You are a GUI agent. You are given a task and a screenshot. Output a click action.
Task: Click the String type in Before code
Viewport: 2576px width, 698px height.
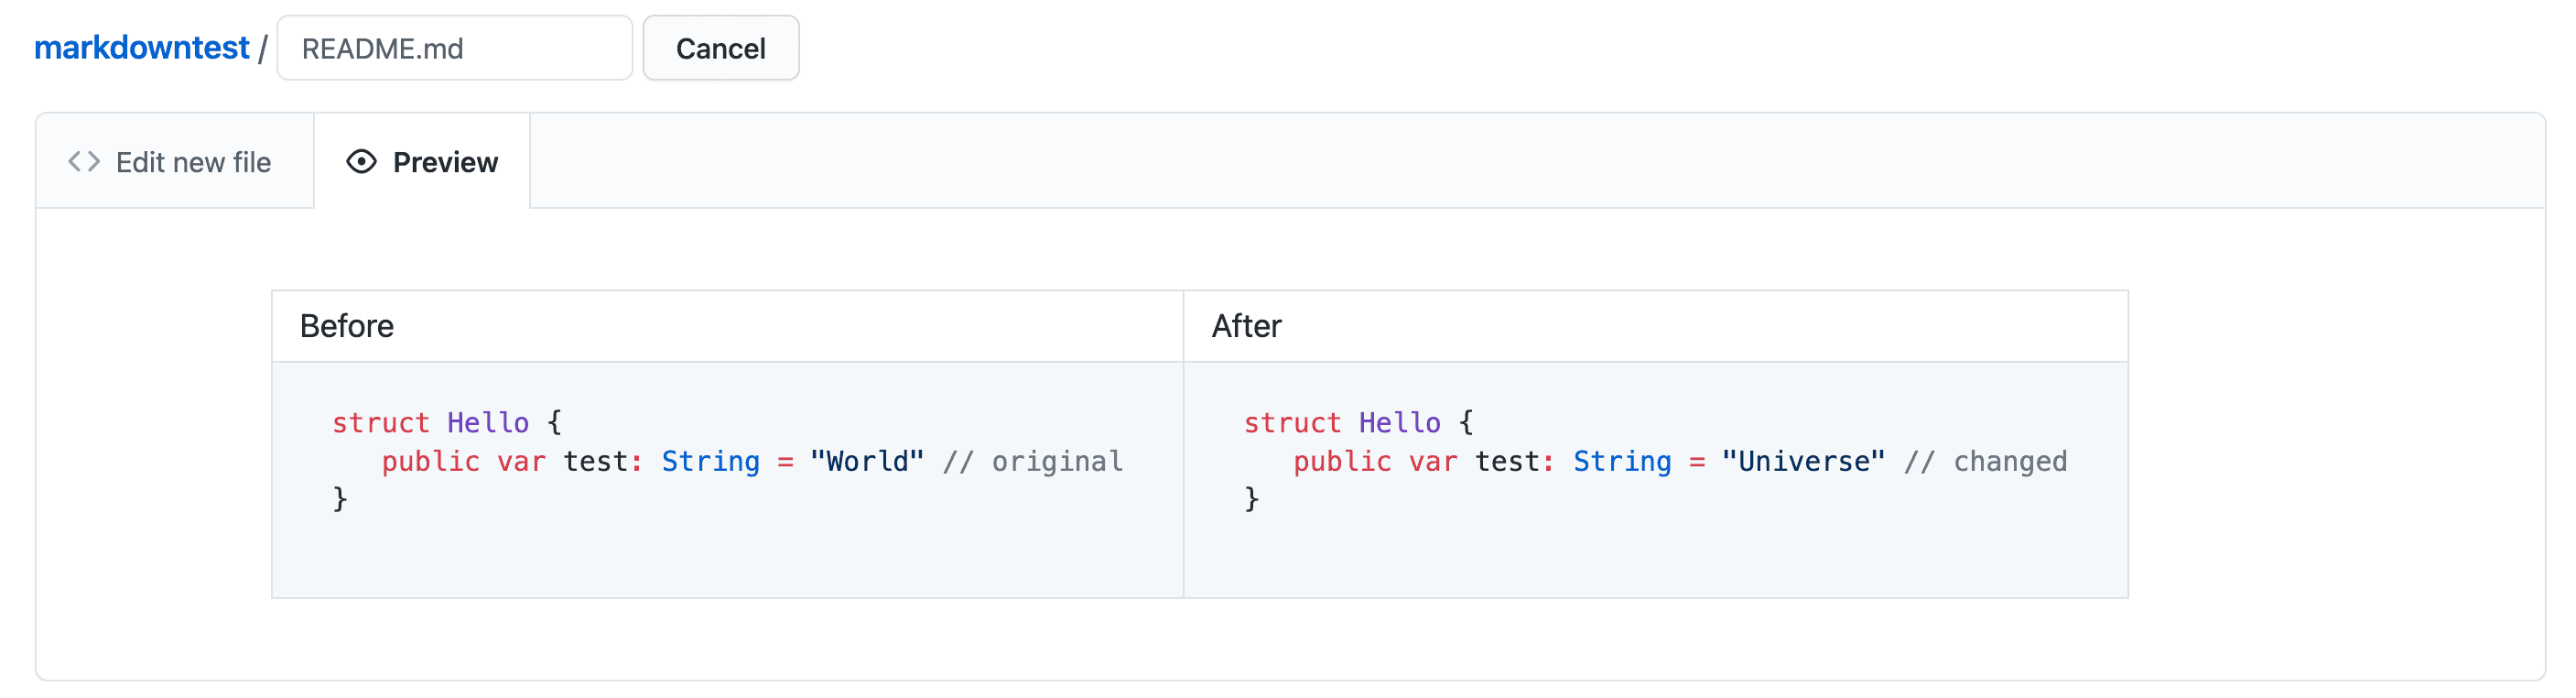pyautogui.click(x=710, y=461)
